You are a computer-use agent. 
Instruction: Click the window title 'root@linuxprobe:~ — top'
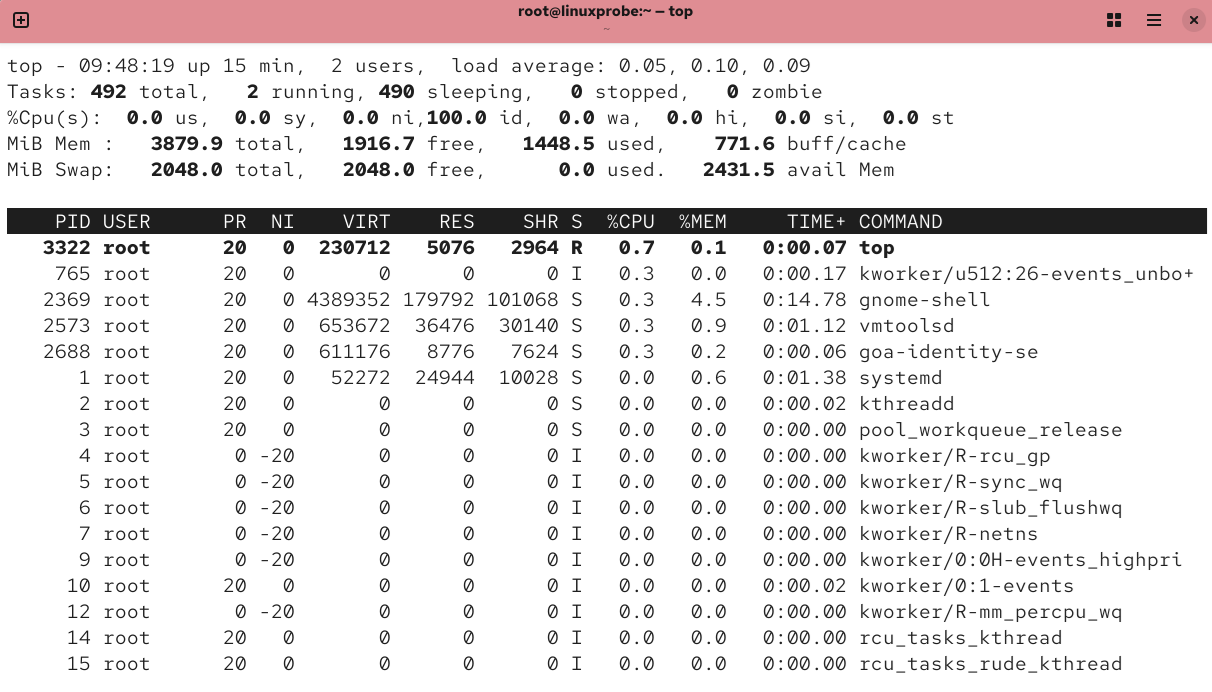click(605, 12)
